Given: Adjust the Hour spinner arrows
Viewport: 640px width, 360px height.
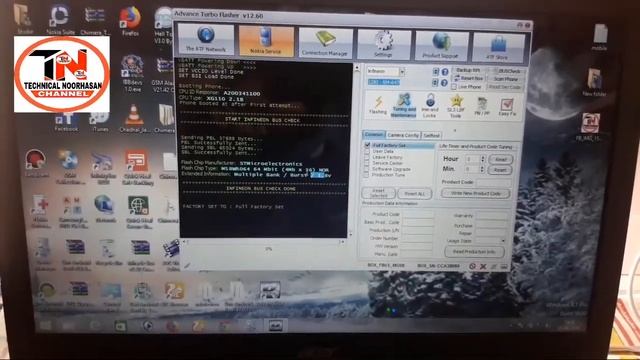Looking at the screenshot, I should (x=483, y=159).
